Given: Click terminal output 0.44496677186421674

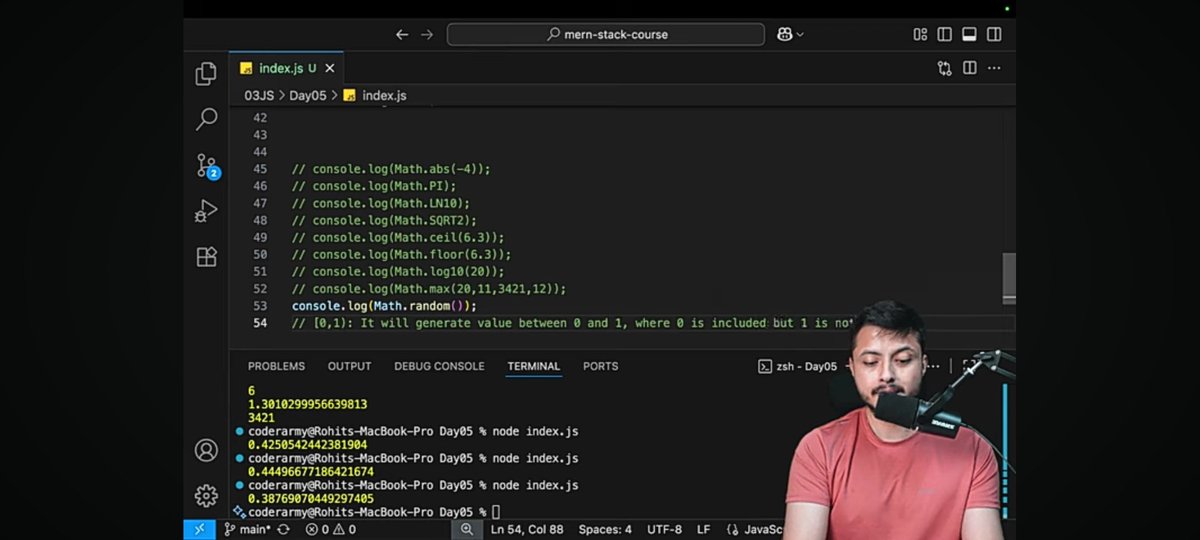Looking at the screenshot, I should (311, 472).
